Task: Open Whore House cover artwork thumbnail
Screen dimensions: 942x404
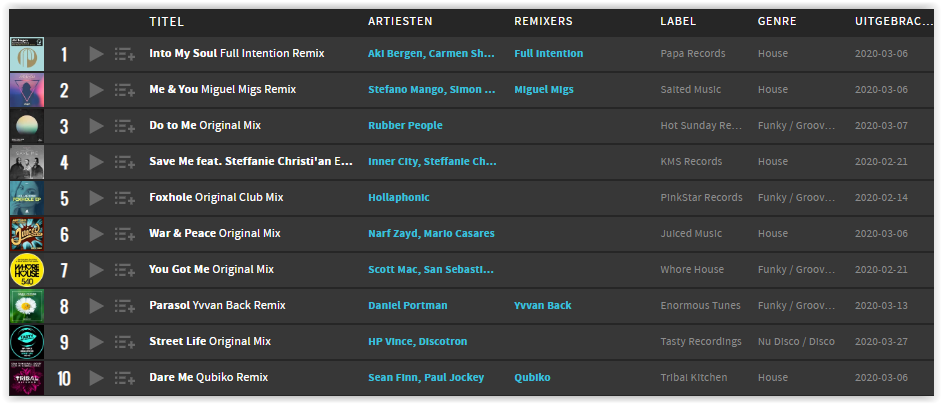Action: [x=27, y=271]
